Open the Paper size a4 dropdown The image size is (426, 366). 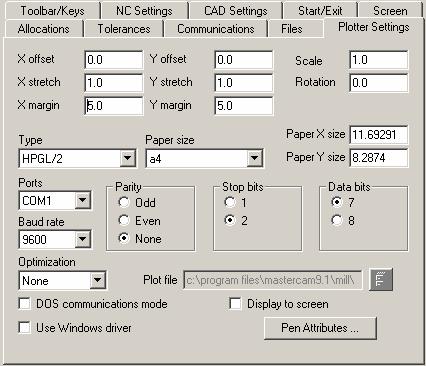pos(255,158)
